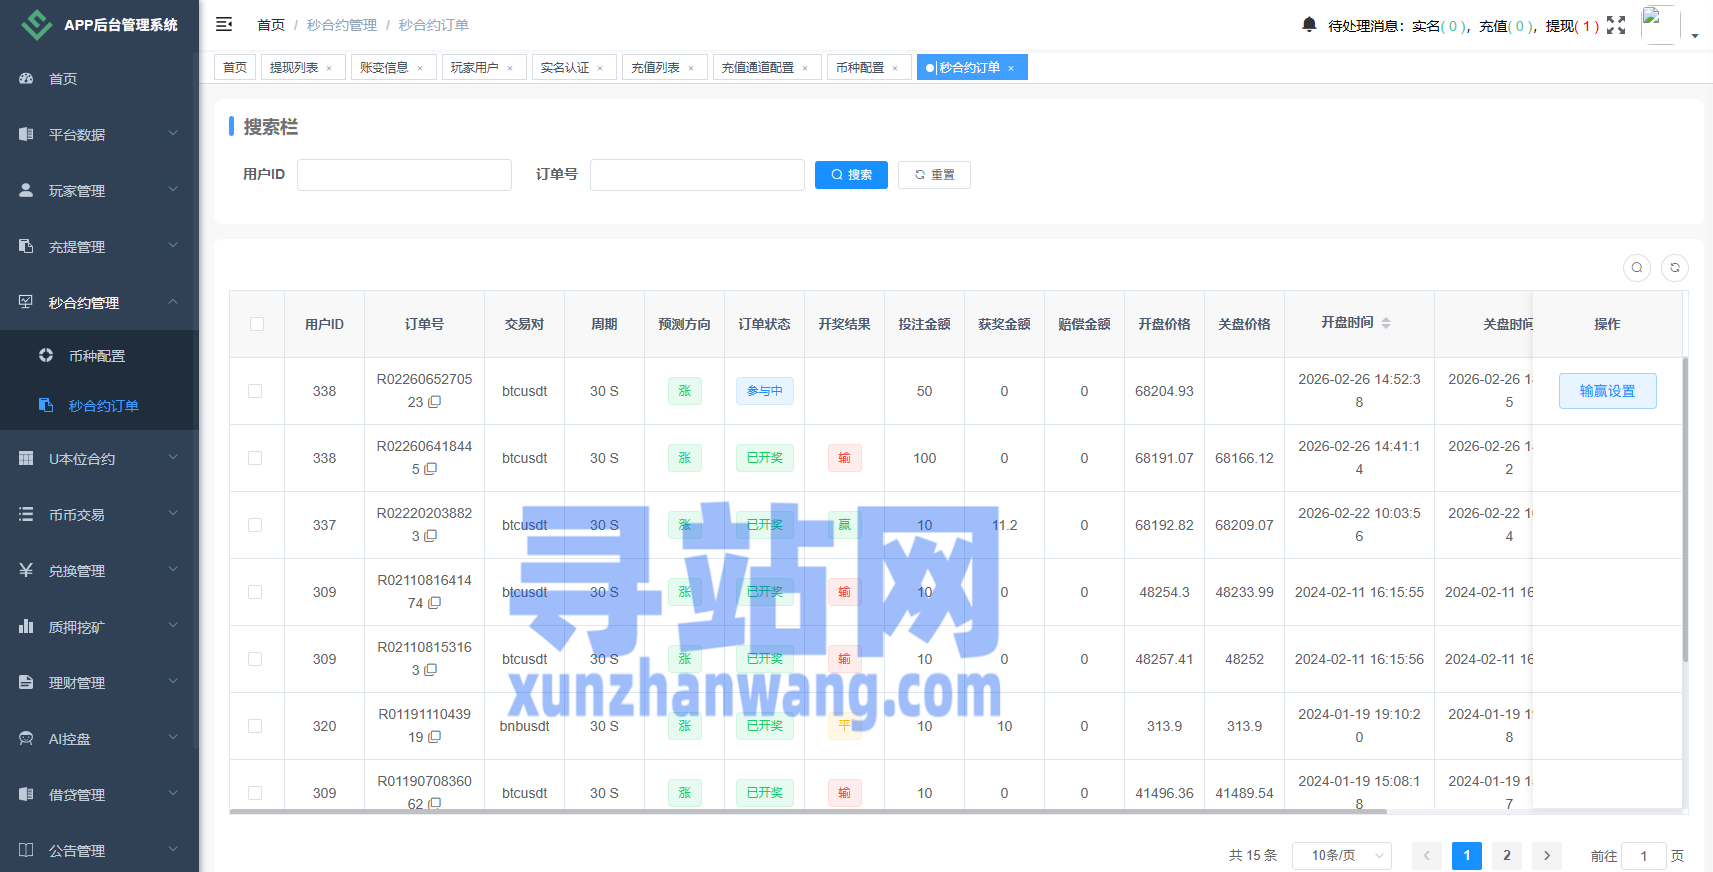Click the round search toggle icon above the table
This screenshot has width=1713, height=872.
(x=1636, y=268)
